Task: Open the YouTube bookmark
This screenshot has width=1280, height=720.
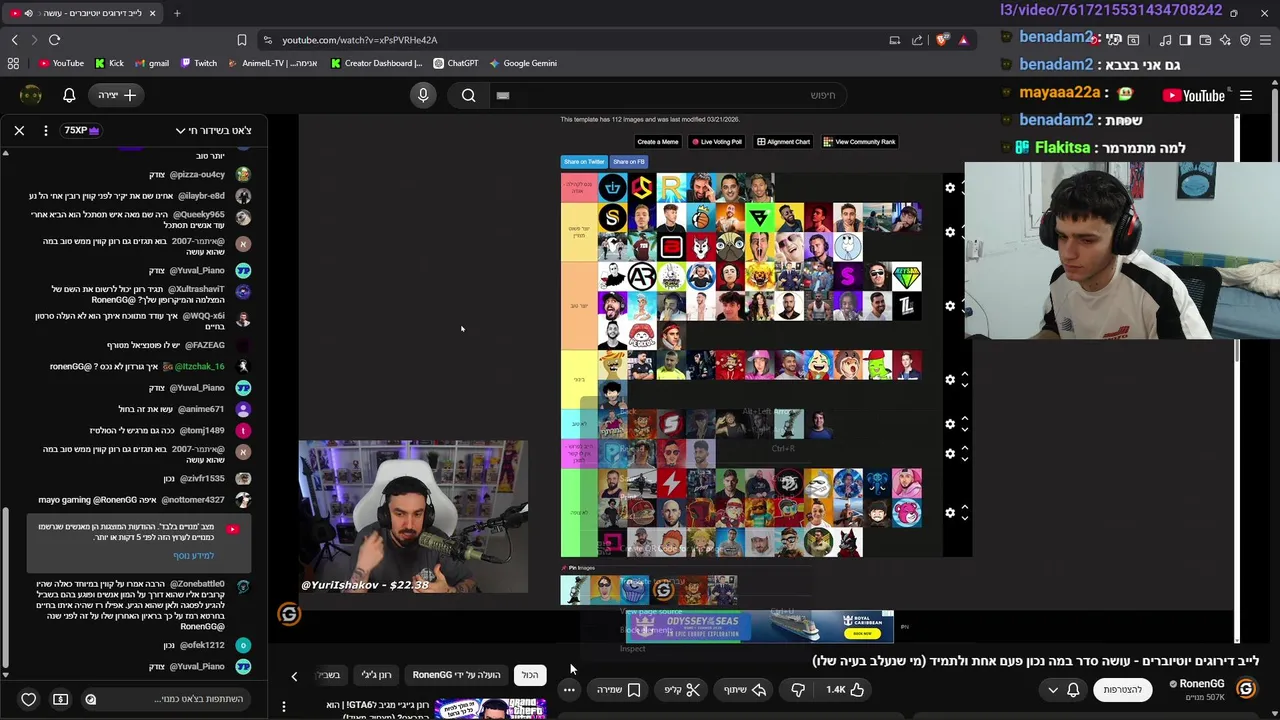Action: pos(61,63)
